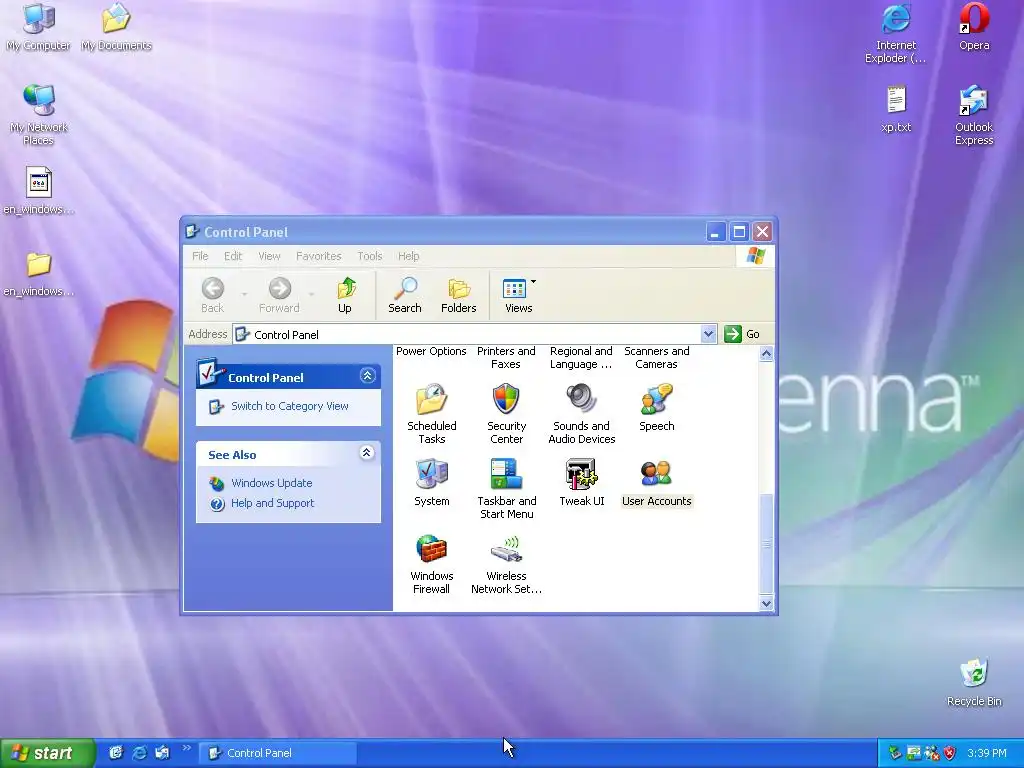Click Switch to Category View link
1024x768 pixels.
click(289, 406)
